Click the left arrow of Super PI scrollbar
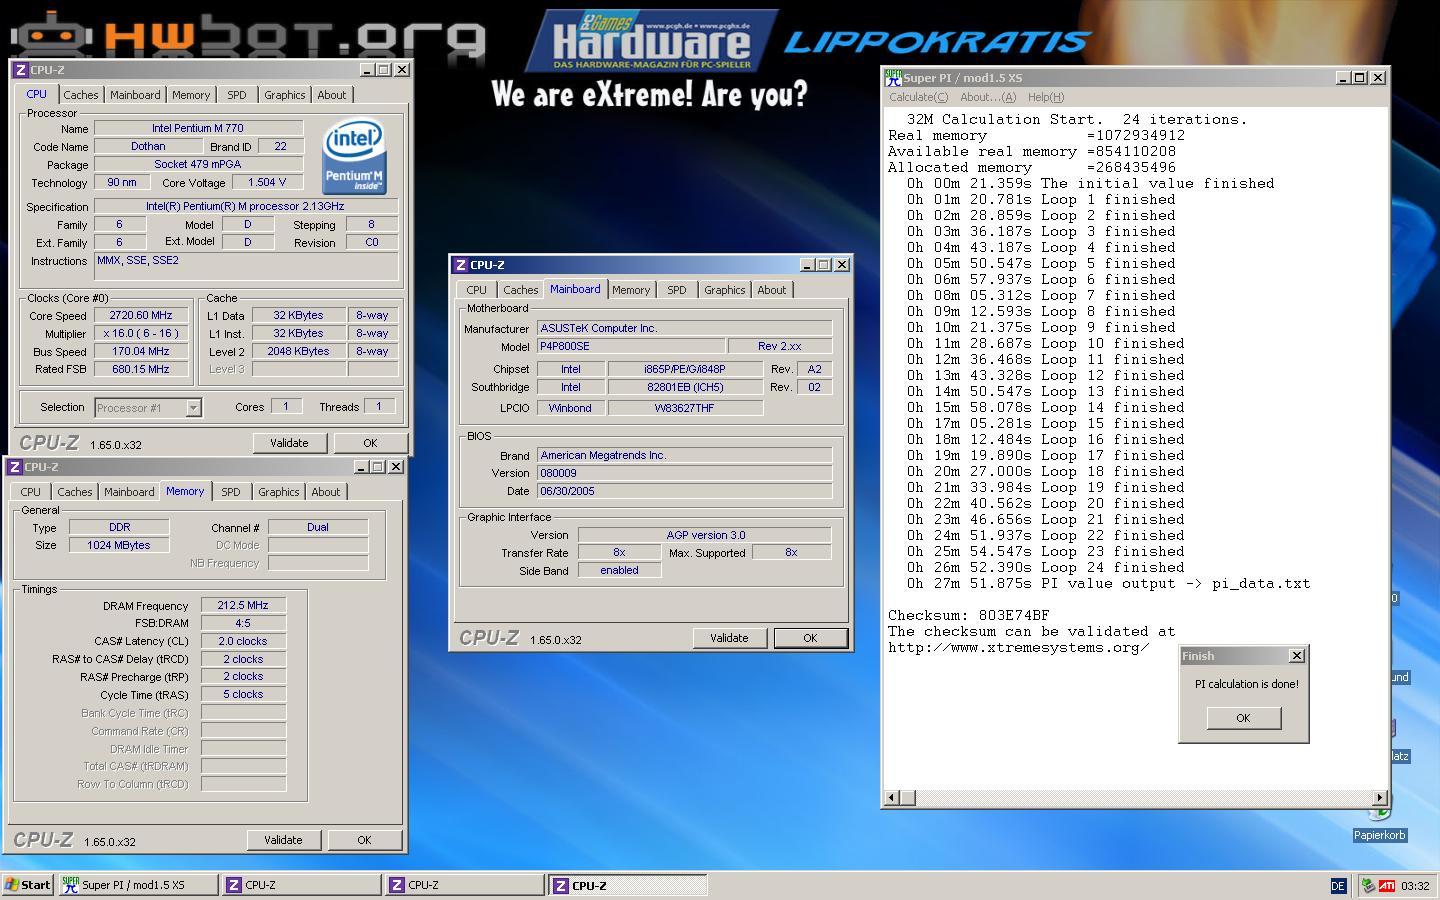 point(892,797)
